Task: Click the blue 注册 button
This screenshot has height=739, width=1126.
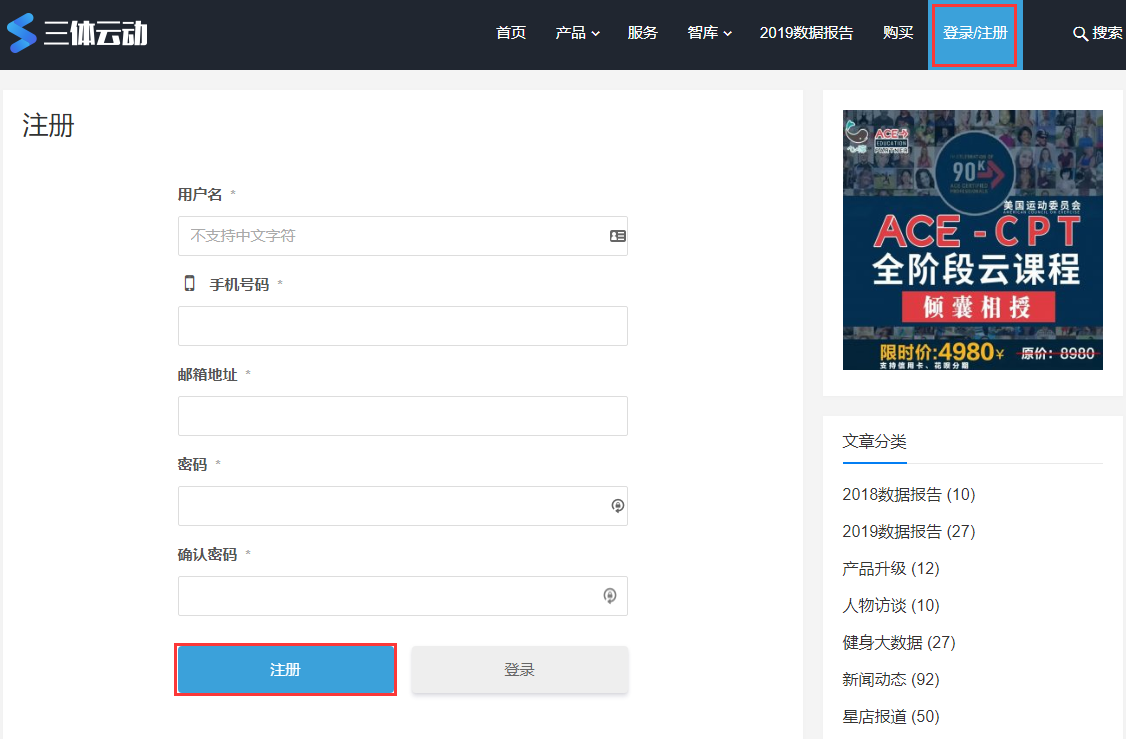Action: [x=286, y=669]
